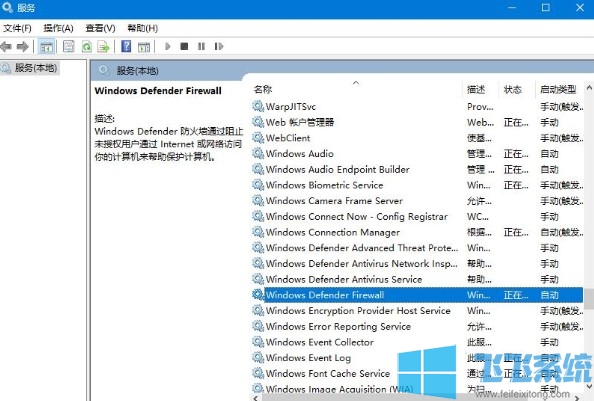Click the vertical scrollbar up arrow

tap(589, 88)
